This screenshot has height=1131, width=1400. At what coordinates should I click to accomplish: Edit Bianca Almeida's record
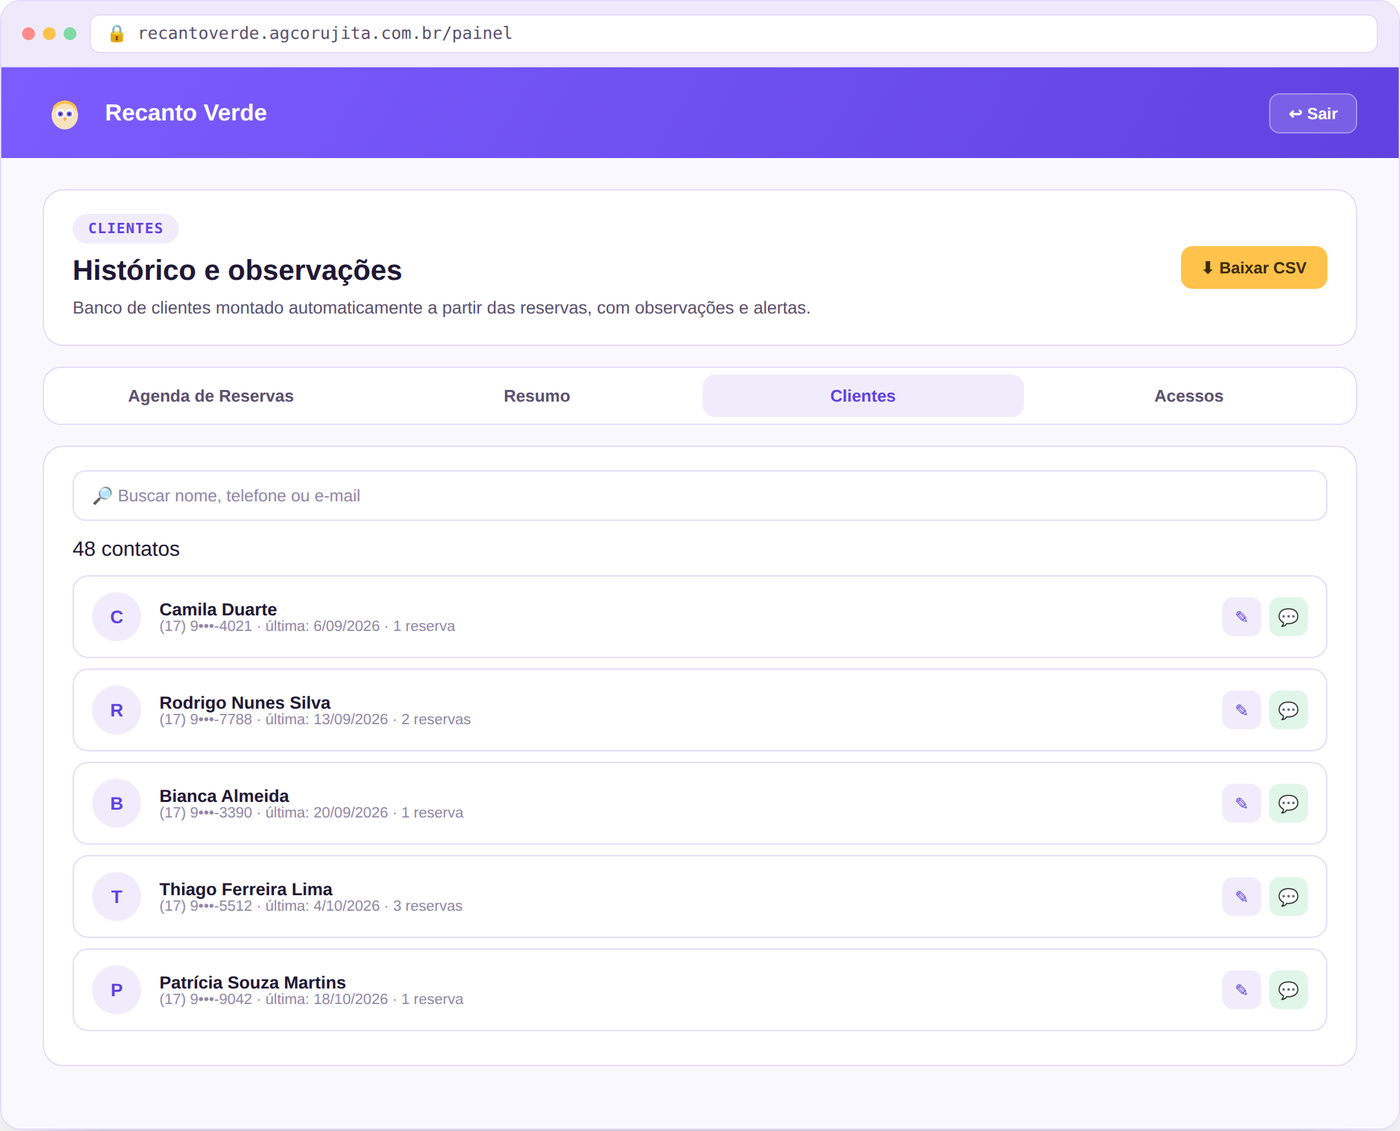(1241, 803)
